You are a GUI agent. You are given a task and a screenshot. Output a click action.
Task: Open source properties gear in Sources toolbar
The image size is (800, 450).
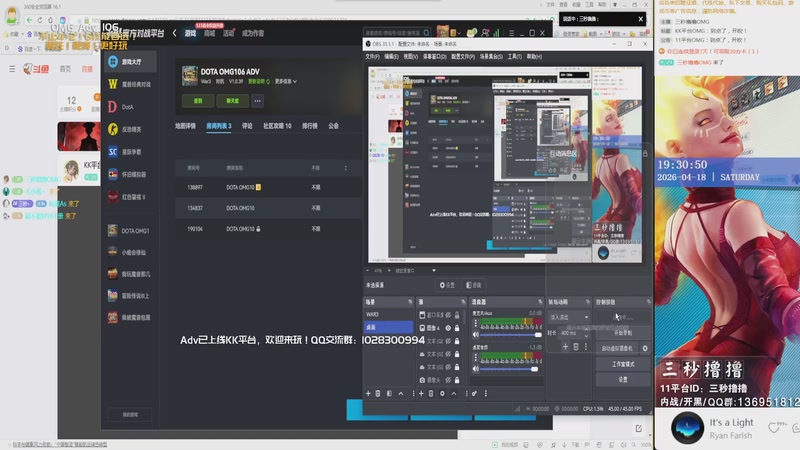click(x=442, y=393)
